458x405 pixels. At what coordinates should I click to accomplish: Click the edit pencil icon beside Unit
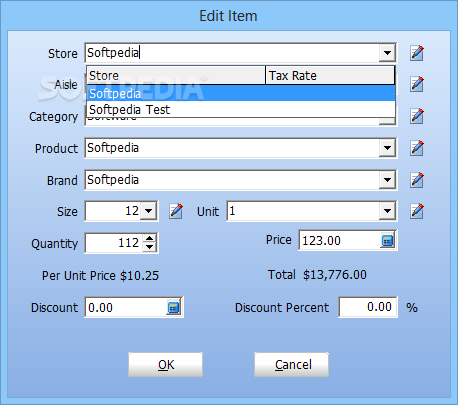(x=417, y=211)
